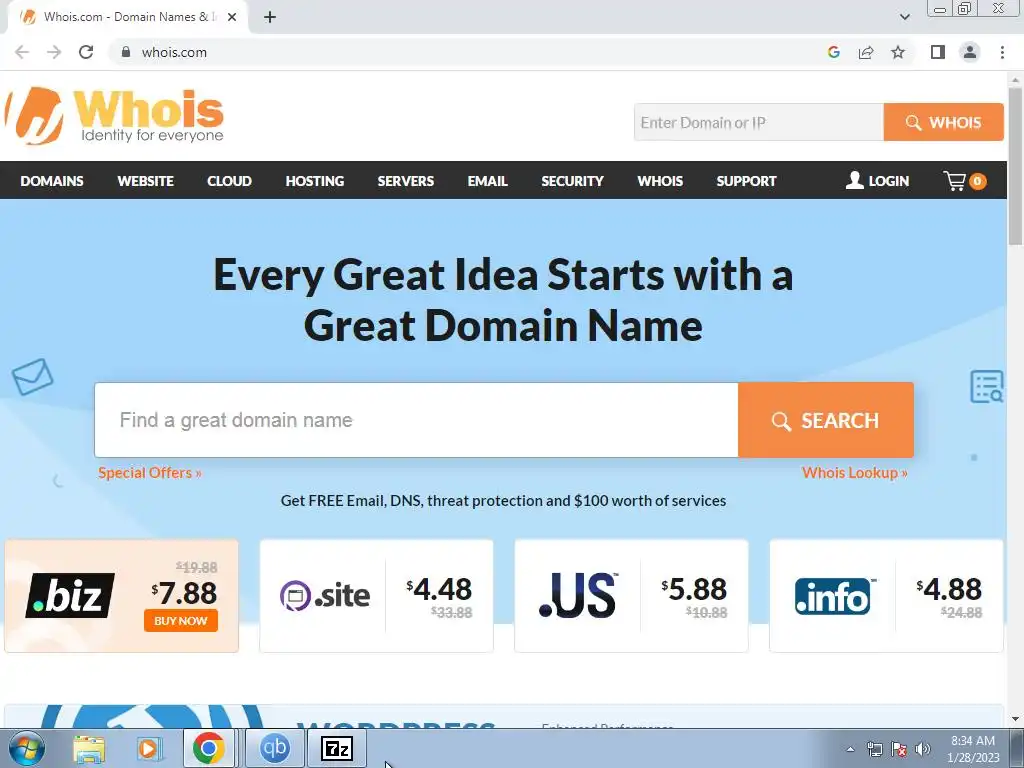Viewport: 1024px width, 768px height.
Task: Open qBittorrent from taskbar
Action: [274, 748]
